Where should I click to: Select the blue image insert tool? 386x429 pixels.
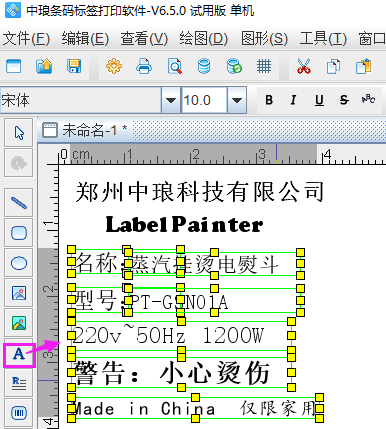[x=19, y=293]
